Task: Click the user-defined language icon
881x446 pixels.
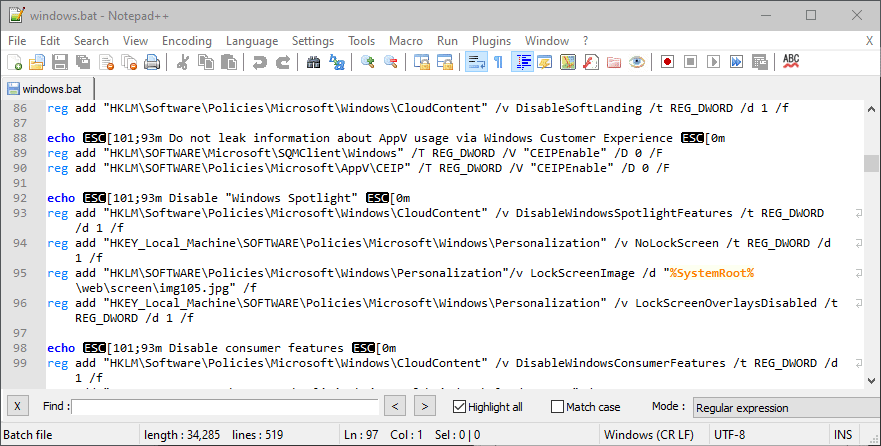Action: tap(544, 62)
